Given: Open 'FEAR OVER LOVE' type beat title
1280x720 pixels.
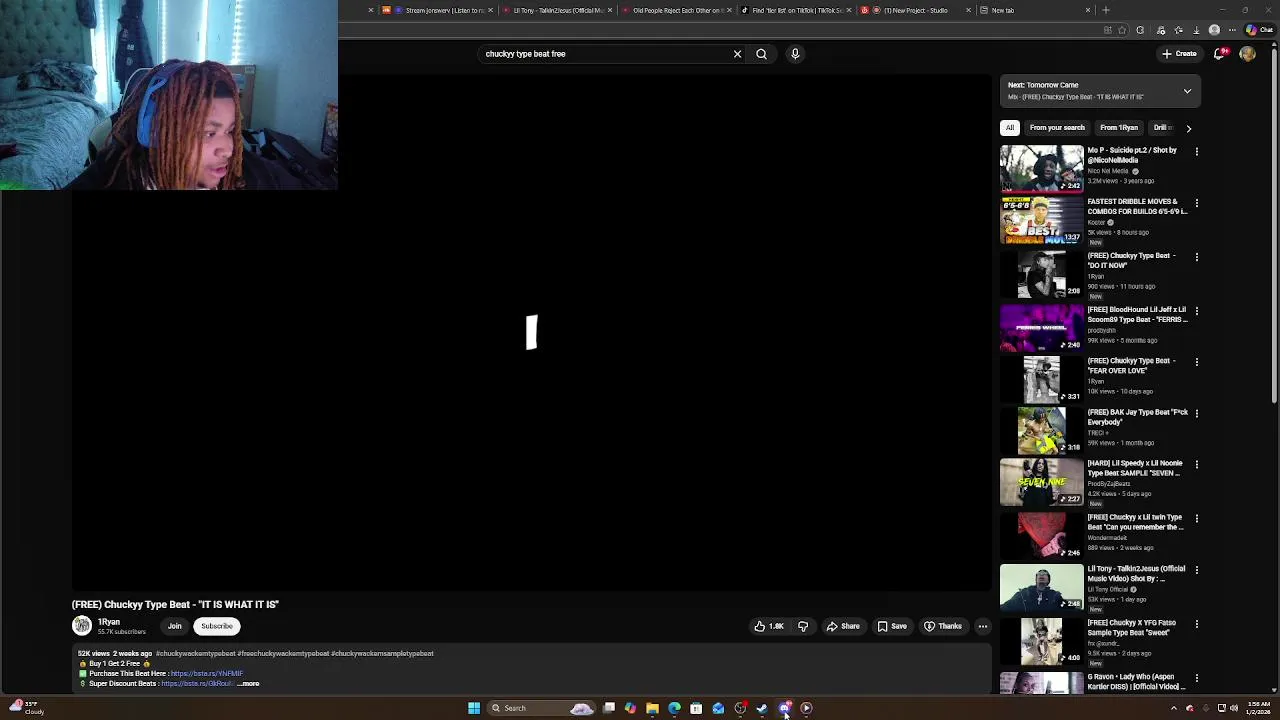Looking at the screenshot, I should click(1131, 365).
